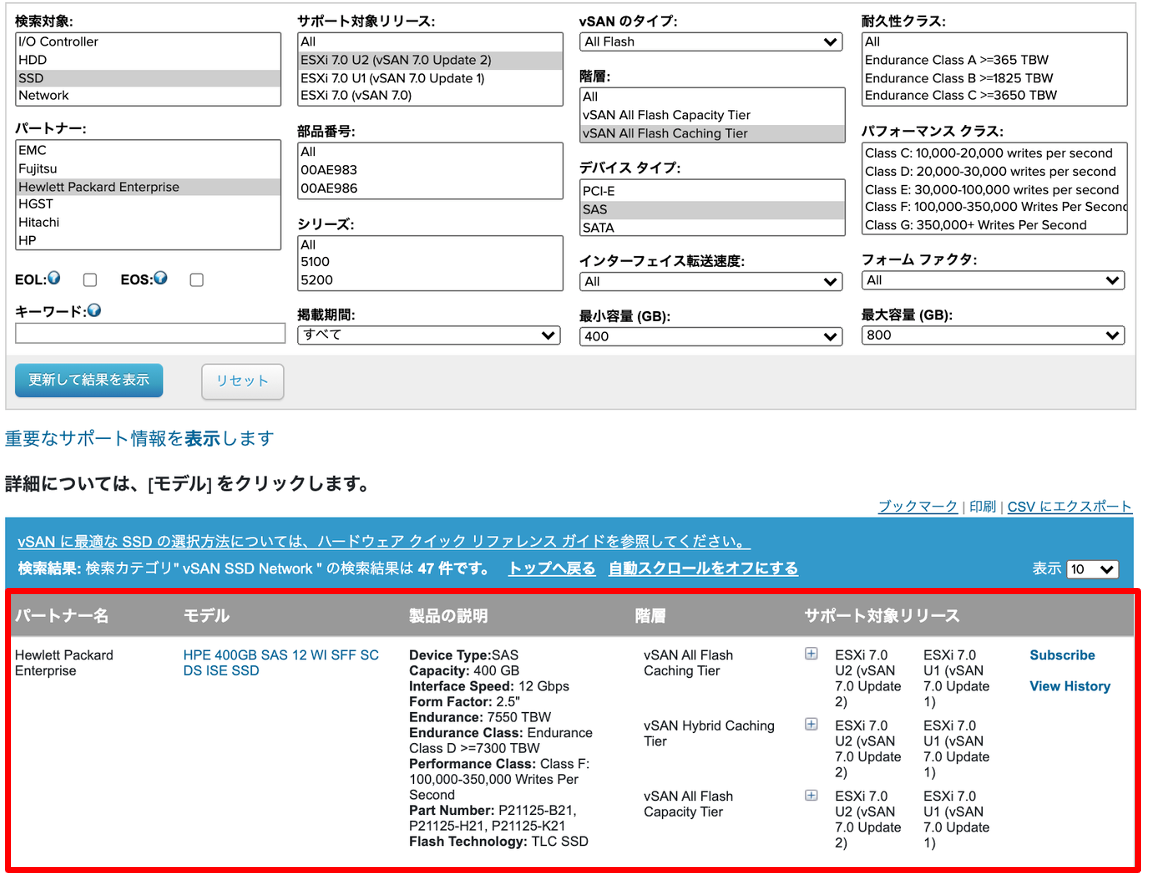Select Class C: 10,000-20,000 writes per second
1150x876 pixels.
[x=995, y=153]
